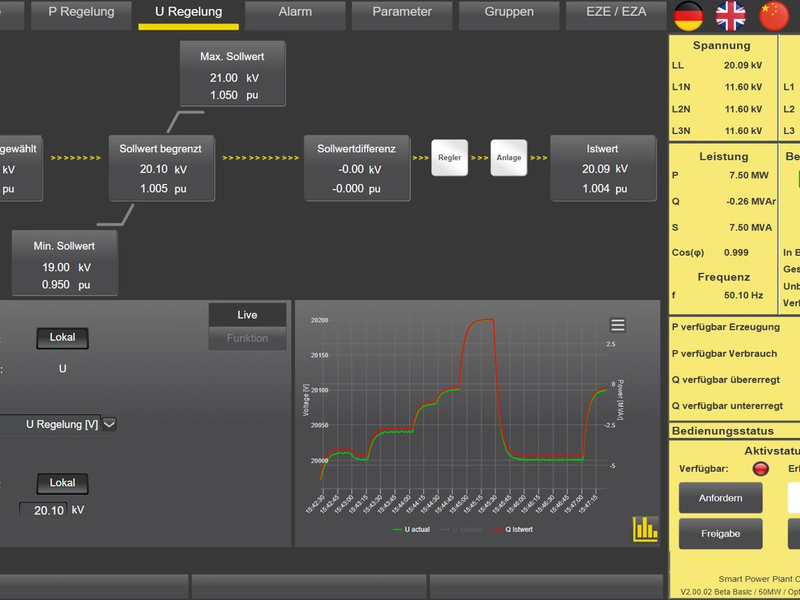Click the 20.10 kV setpoint input field
Screen dimensions: 800x600
pyautogui.click(x=43, y=510)
